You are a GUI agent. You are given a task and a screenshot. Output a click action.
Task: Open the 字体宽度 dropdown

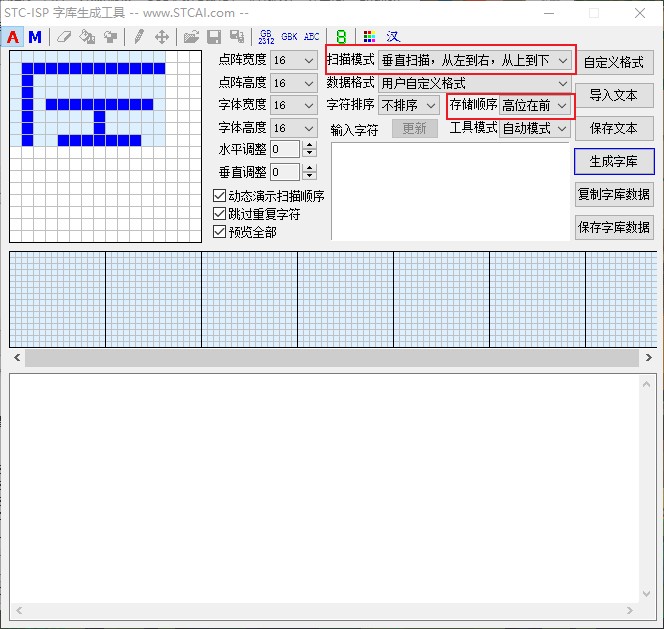tap(293, 105)
